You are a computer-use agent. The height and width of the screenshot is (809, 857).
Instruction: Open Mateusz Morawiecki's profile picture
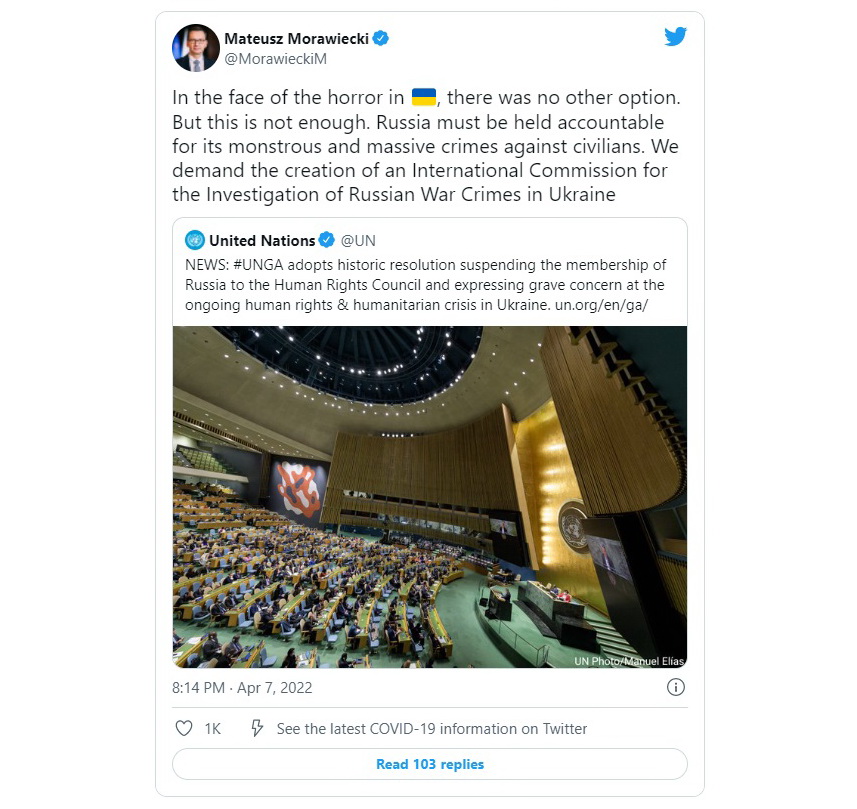tap(196, 48)
